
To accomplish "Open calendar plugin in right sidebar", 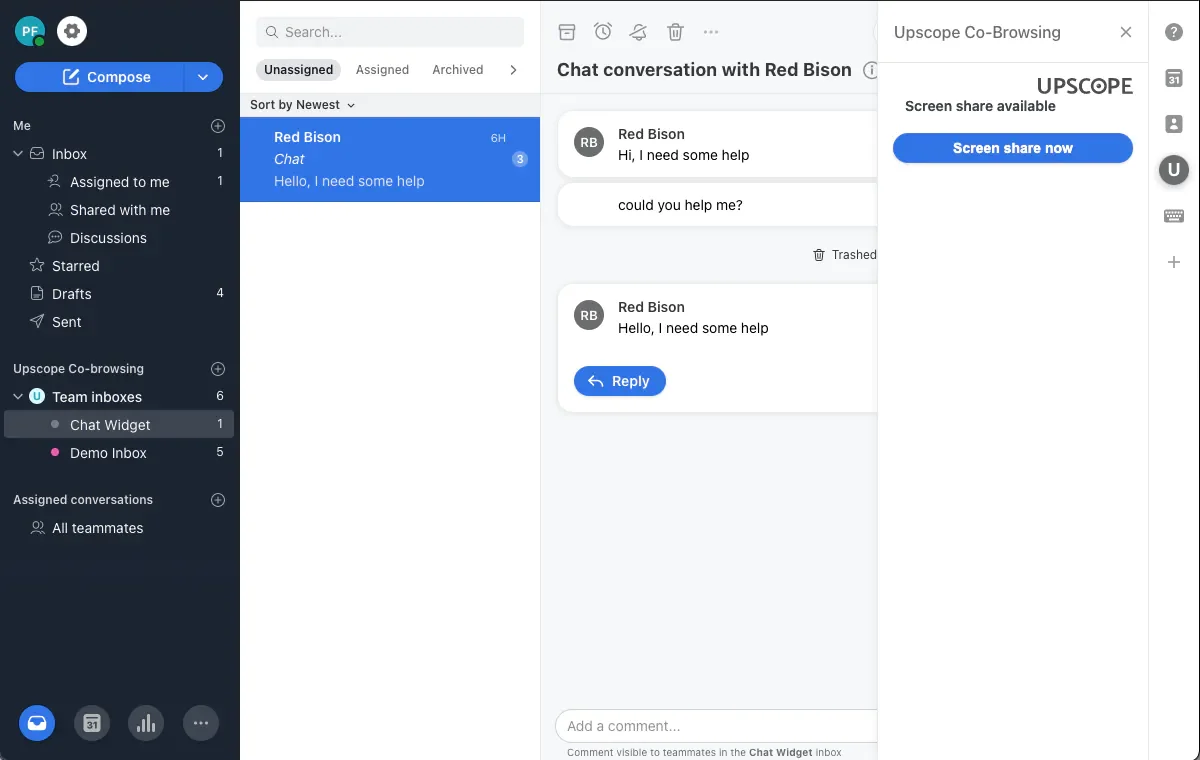I will (x=1174, y=78).
